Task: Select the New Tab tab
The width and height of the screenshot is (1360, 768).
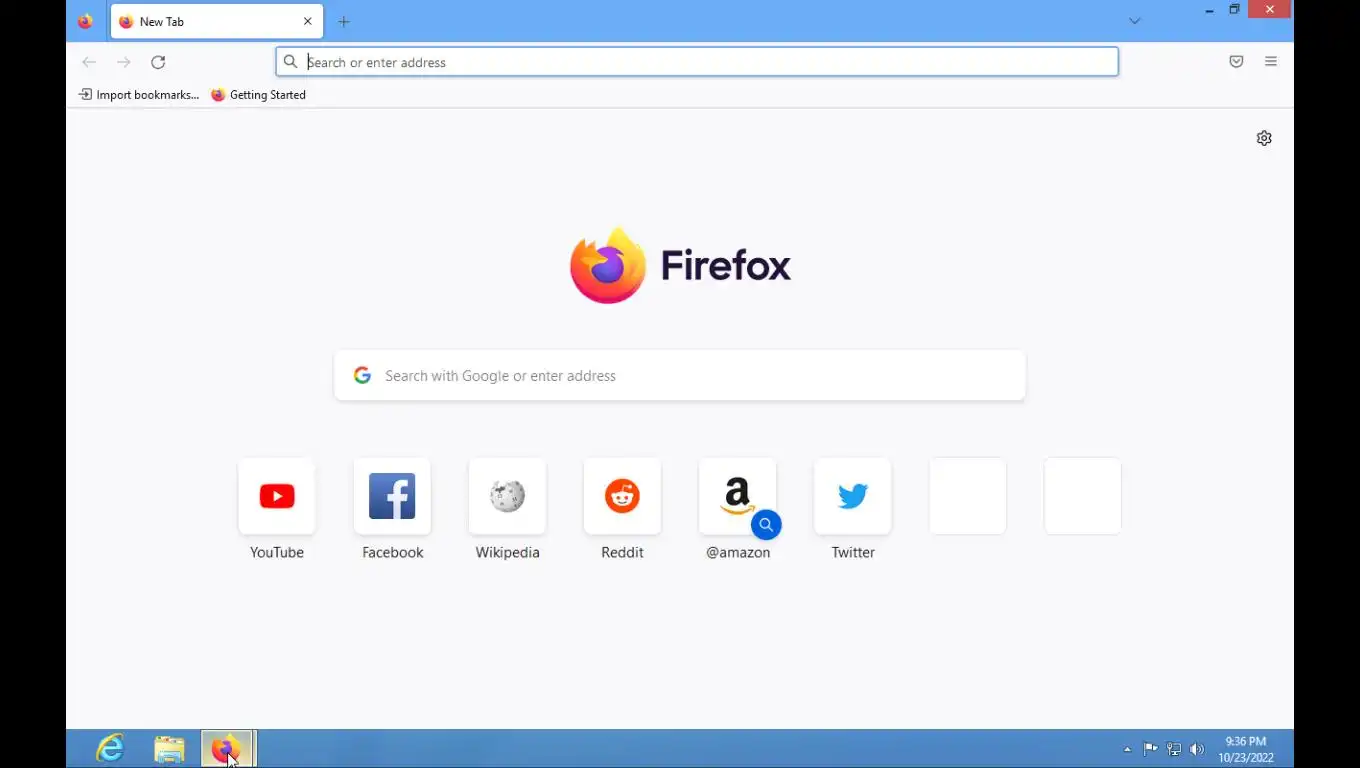Action: [x=216, y=21]
